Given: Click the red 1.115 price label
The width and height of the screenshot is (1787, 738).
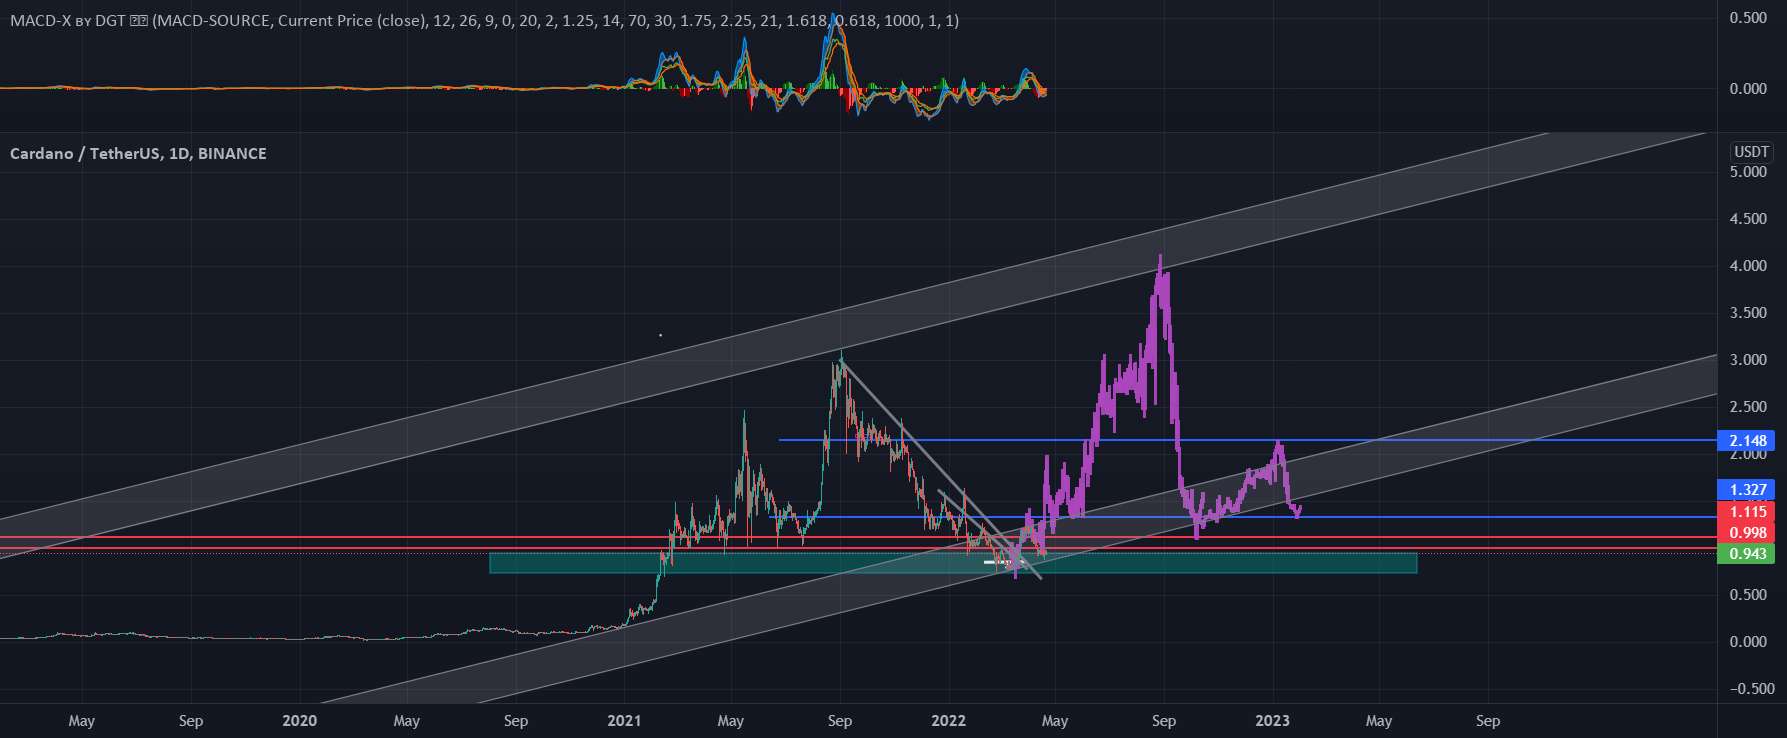Looking at the screenshot, I should pyautogui.click(x=1748, y=511).
